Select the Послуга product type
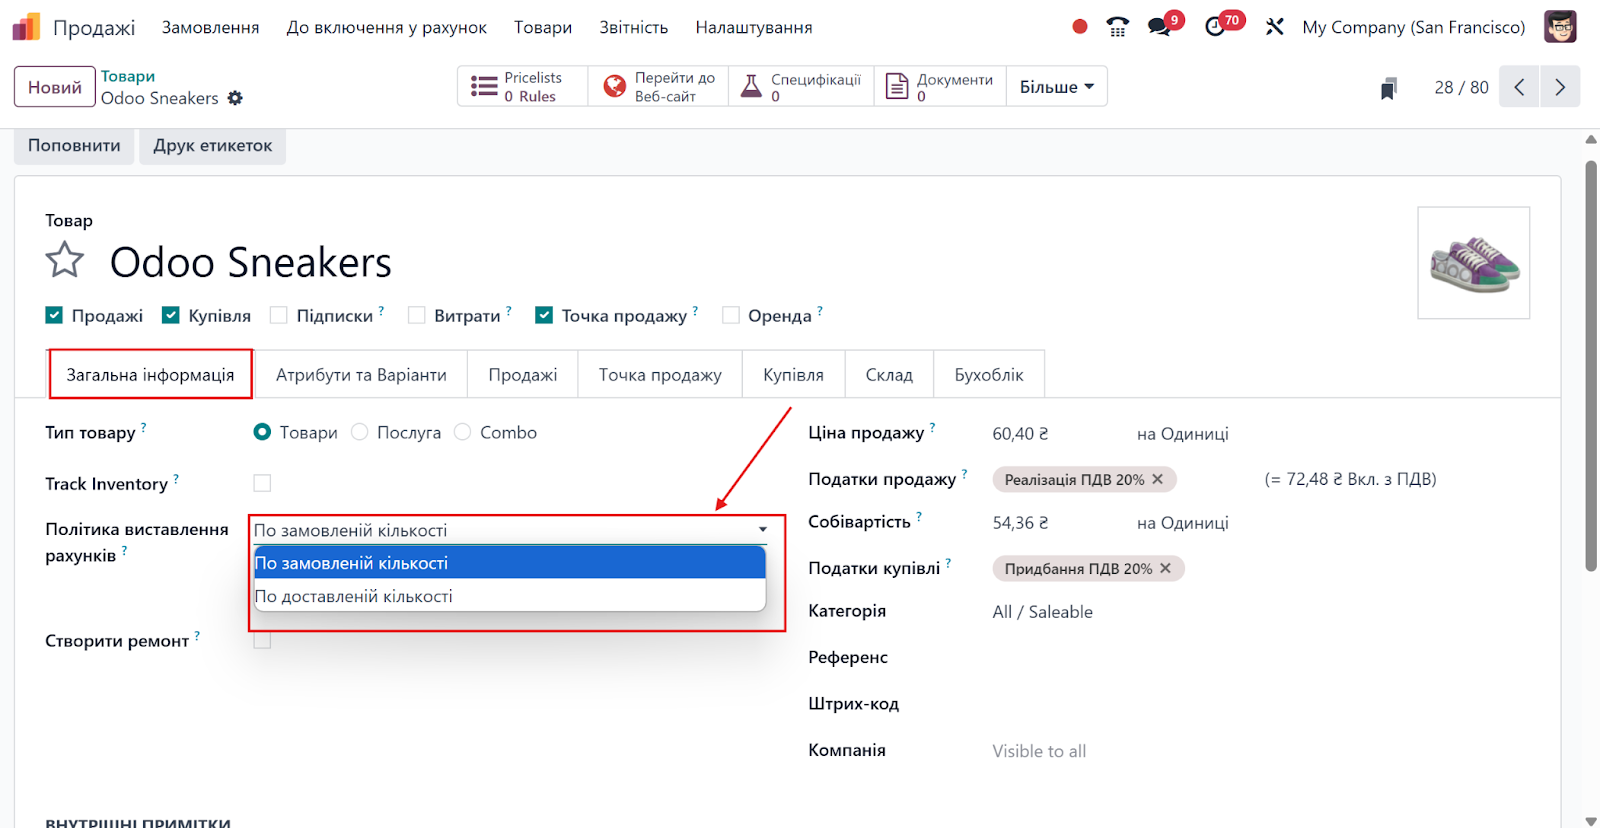This screenshot has width=1600, height=828. [360, 432]
